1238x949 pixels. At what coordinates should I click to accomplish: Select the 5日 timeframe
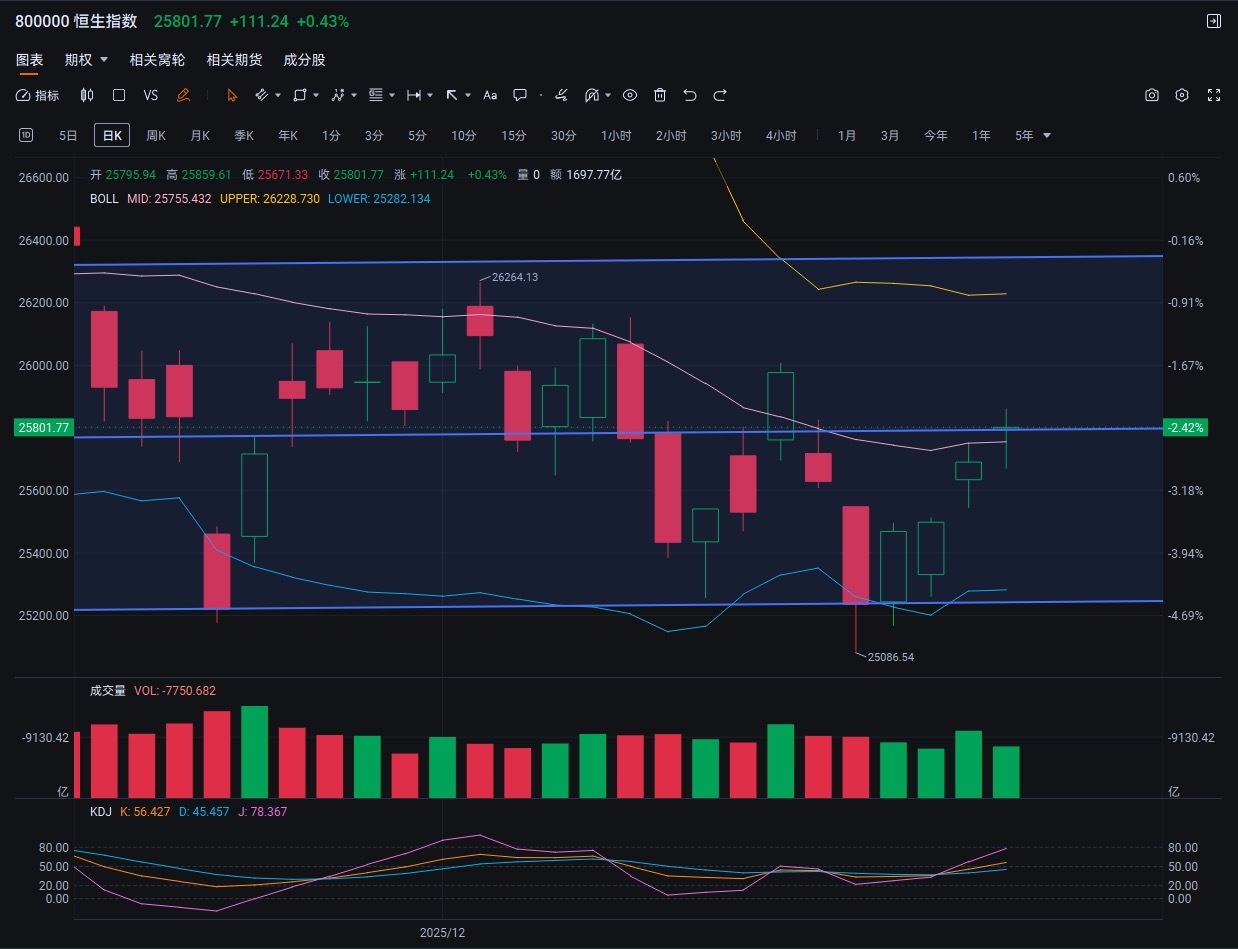tap(68, 135)
